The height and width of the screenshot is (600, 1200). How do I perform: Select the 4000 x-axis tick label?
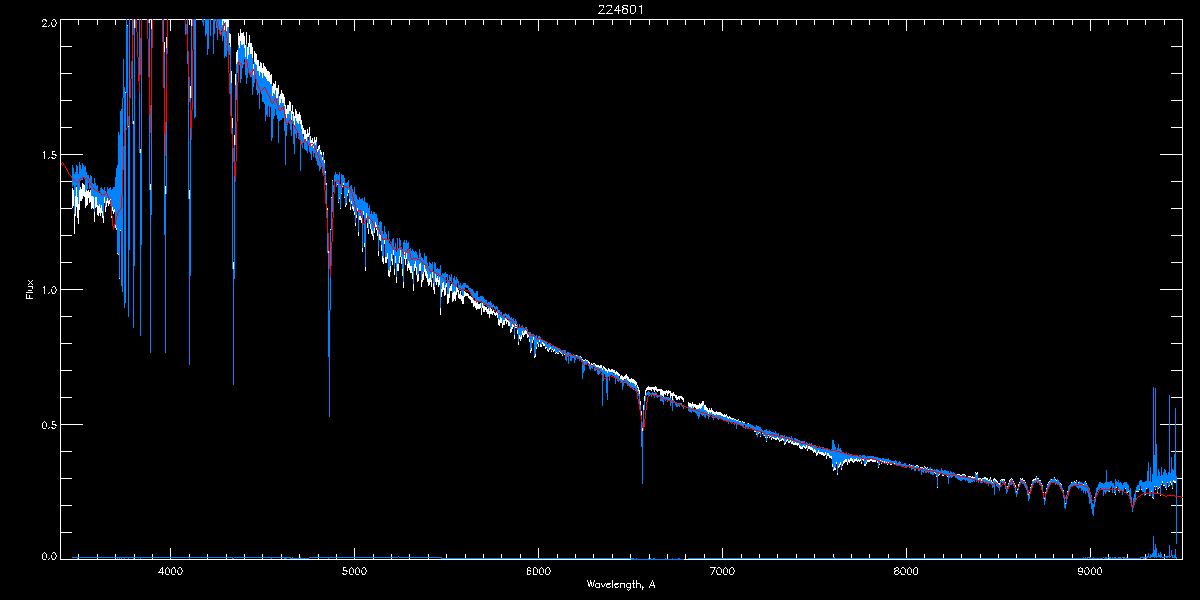170,570
